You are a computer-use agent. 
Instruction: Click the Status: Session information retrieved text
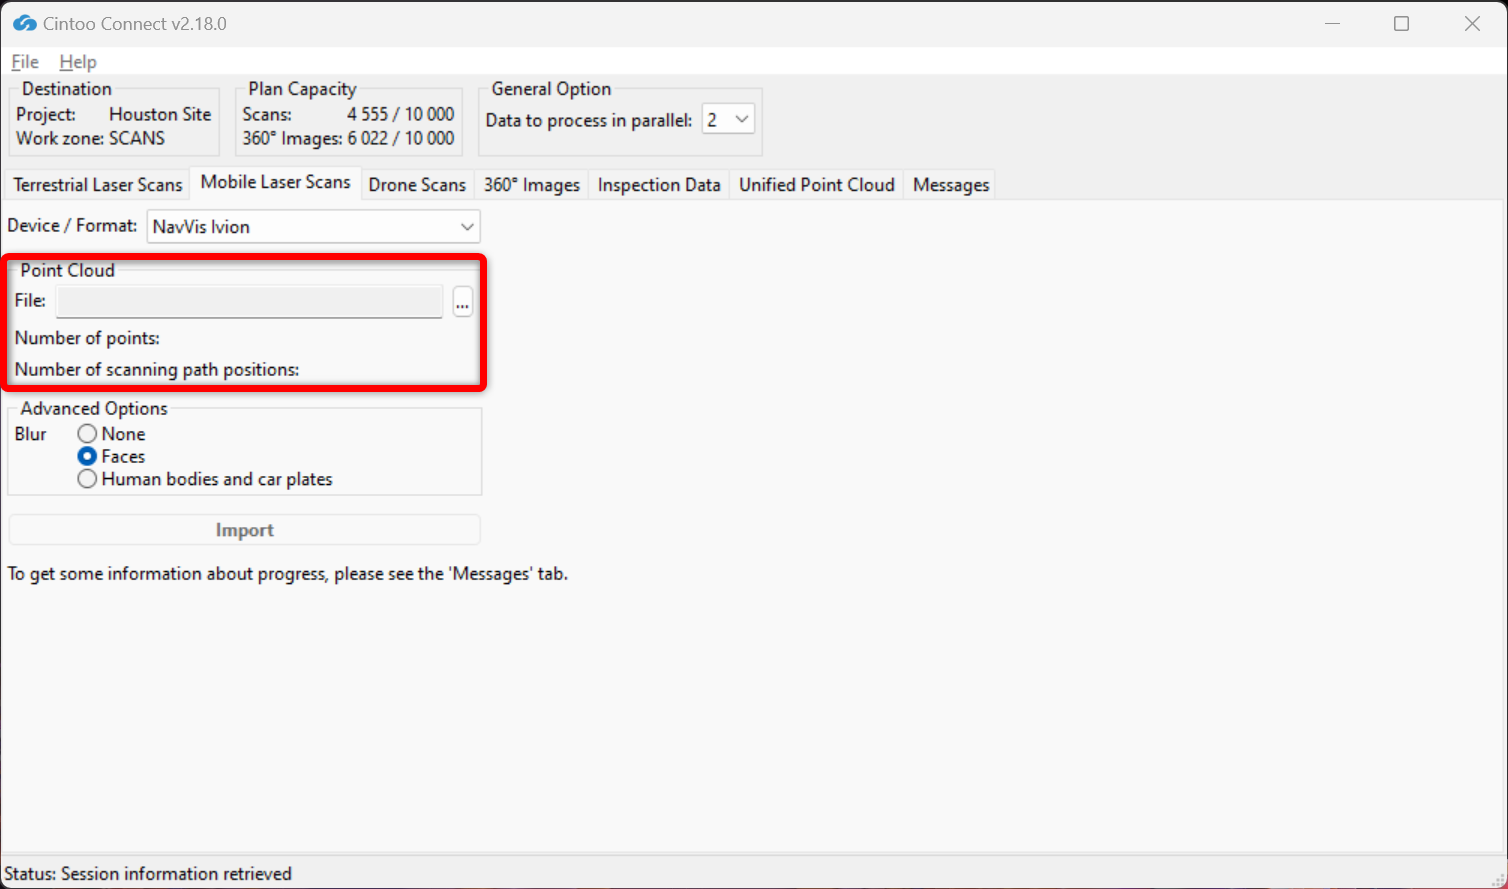[148, 874]
